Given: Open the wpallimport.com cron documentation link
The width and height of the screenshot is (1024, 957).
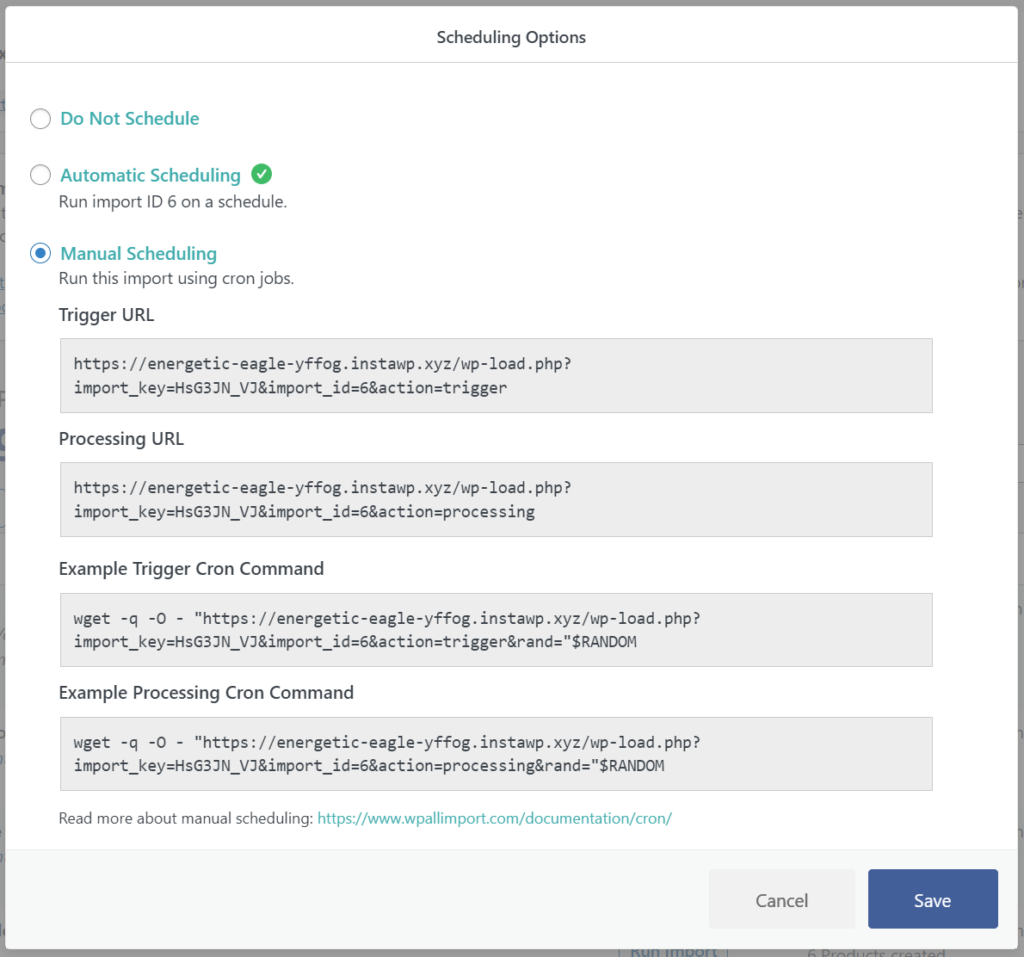Looking at the screenshot, I should 494,819.
